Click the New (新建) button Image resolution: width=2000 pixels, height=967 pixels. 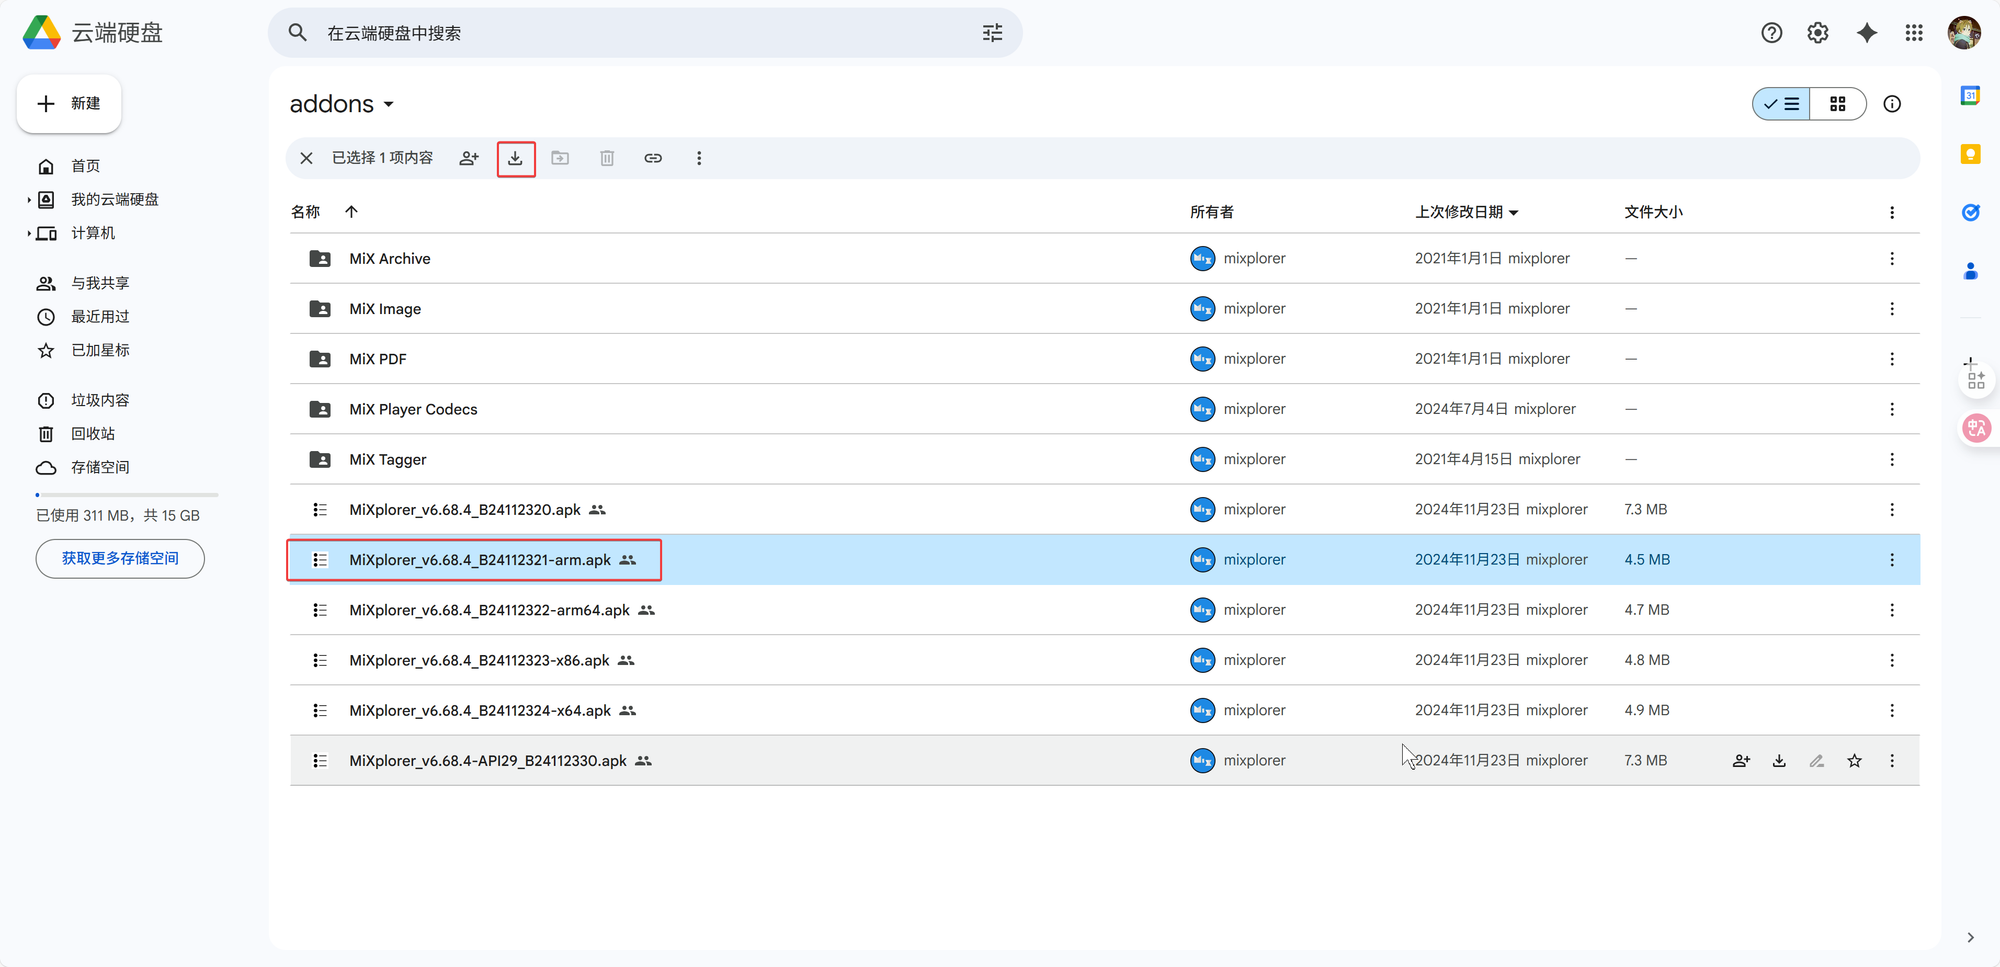(x=69, y=104)
